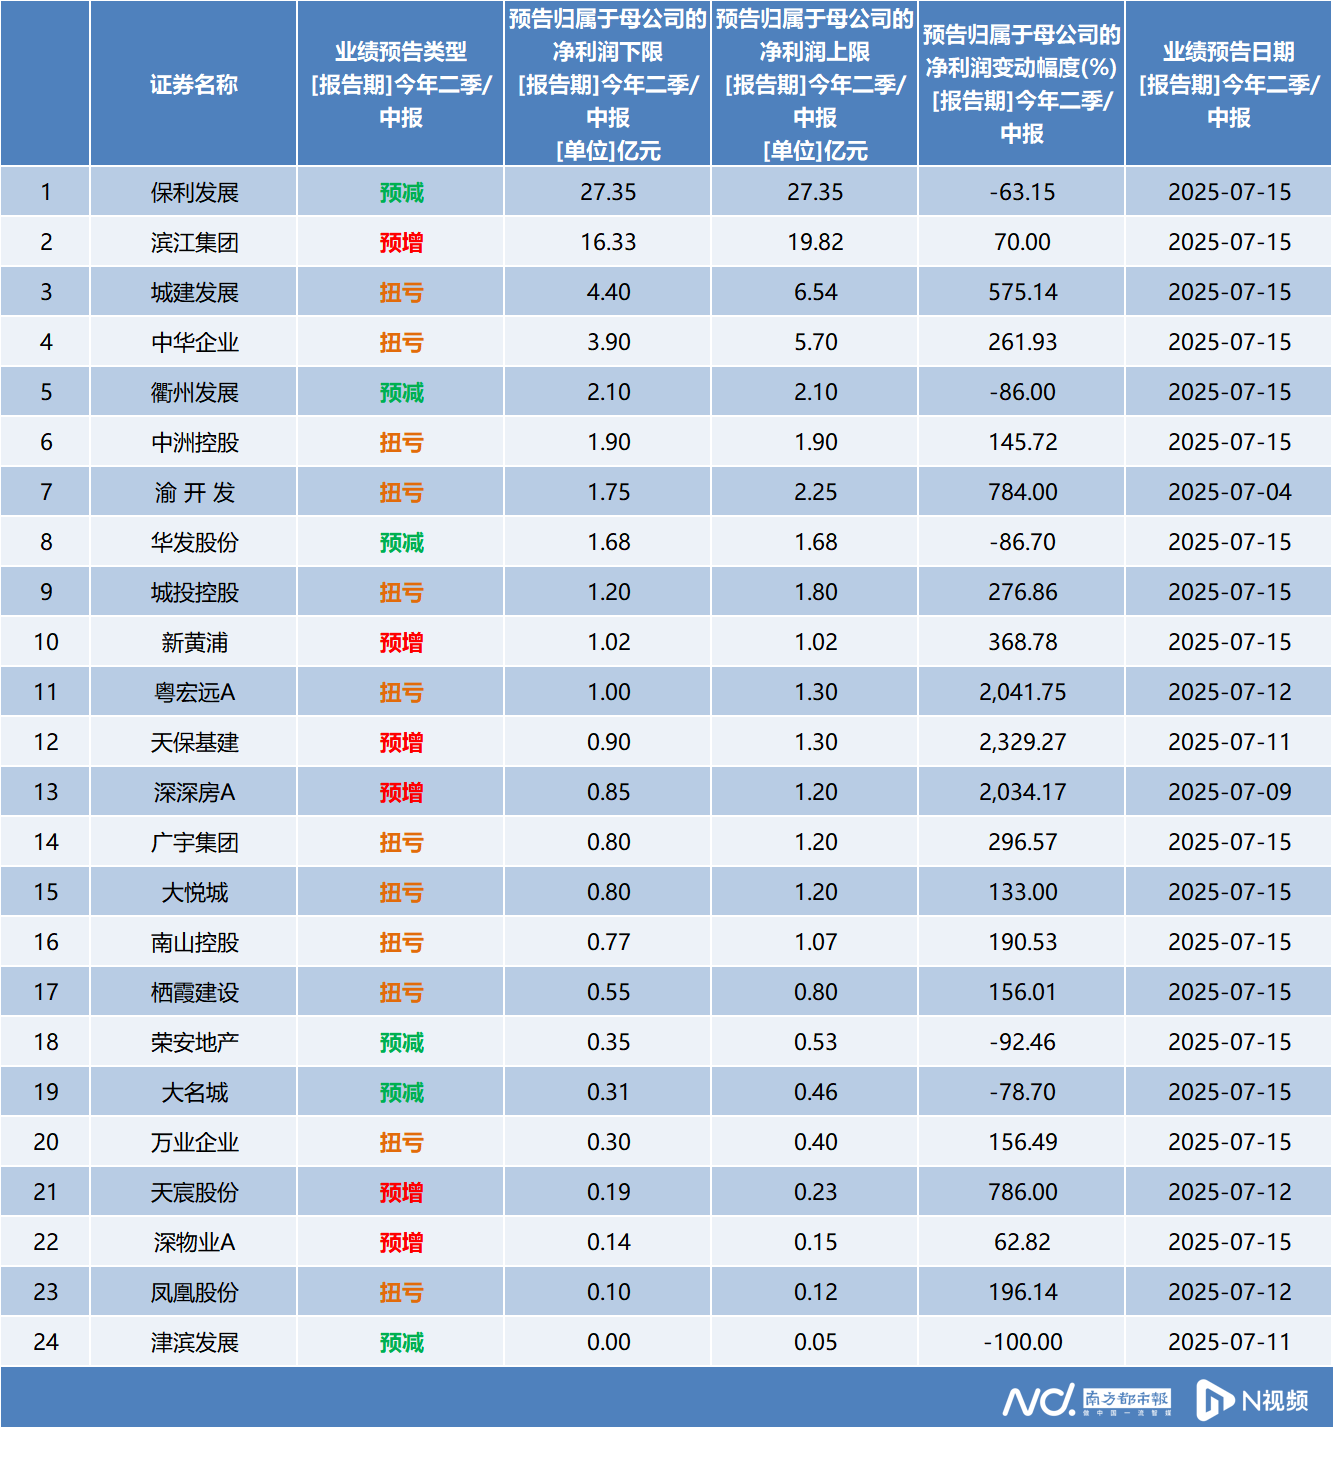Viewport: 1333px width, 1465px height.
Task: Select the 证券名称 column header
Action: point(194,85)
